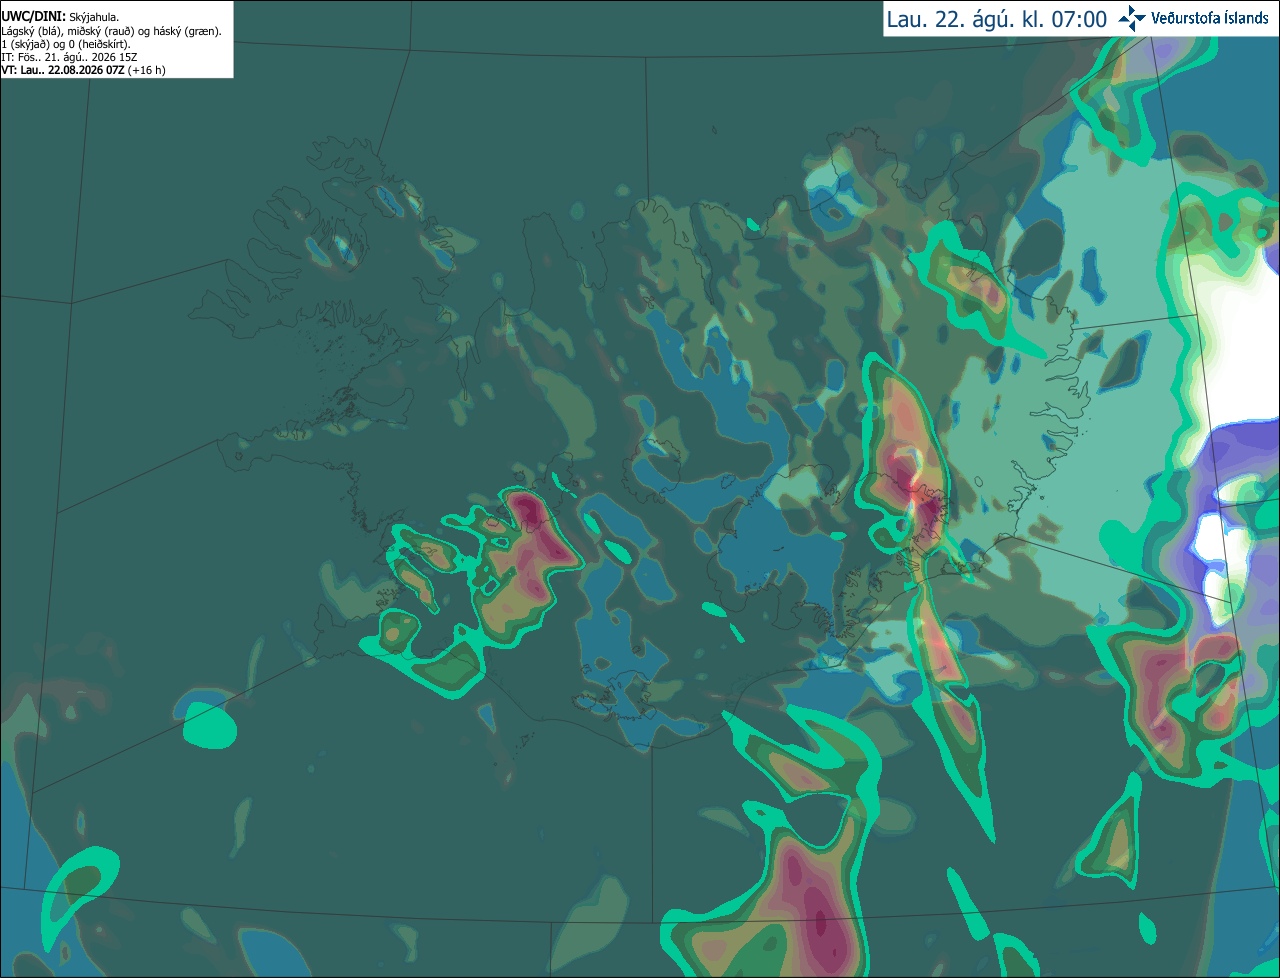The width and height of the screenshot is (1280, 978).
Task: Click the valid time line VT 22.08.2026 07Z
Action: 83,70
